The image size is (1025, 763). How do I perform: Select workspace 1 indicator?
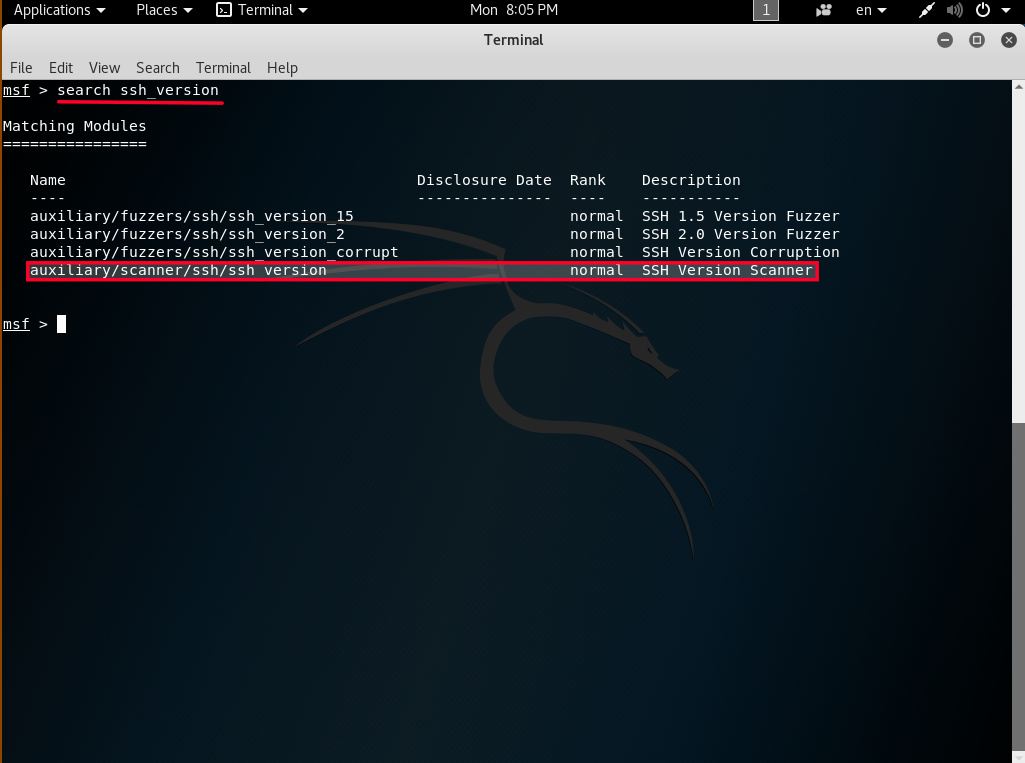[766, 10]
